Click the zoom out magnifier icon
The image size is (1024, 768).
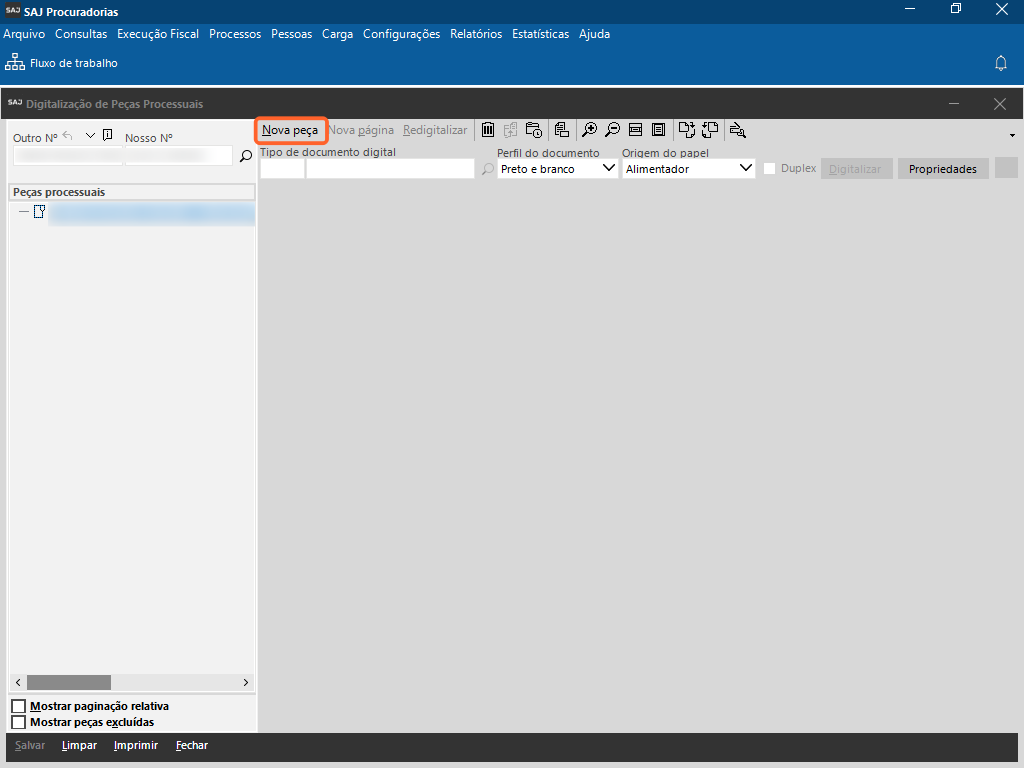[x=612, y=130]
